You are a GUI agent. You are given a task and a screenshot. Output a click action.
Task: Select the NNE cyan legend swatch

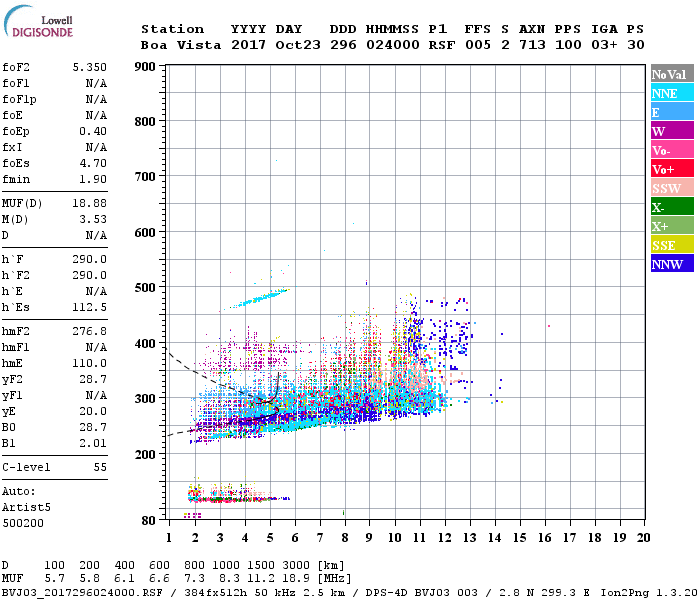click(672, 93)
